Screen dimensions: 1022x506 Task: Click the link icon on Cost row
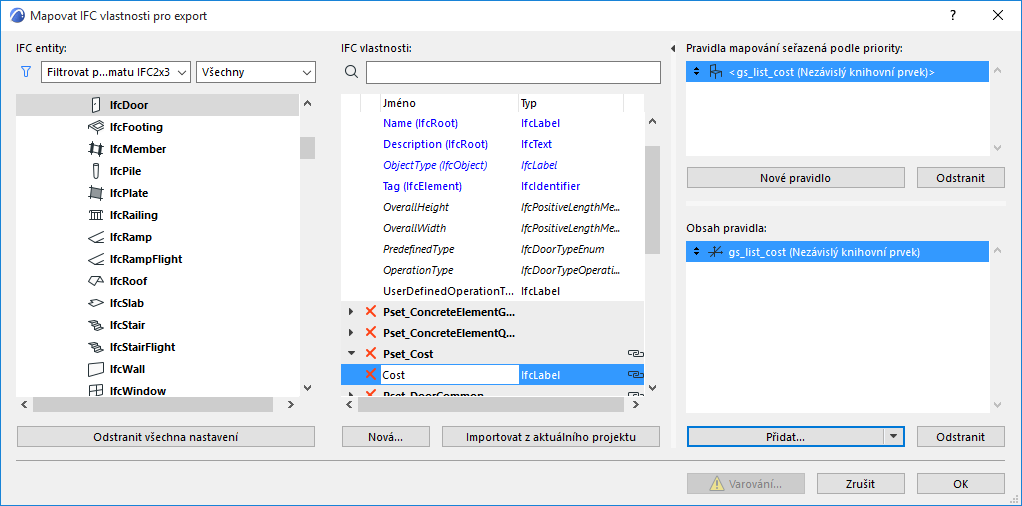(x=635, y=374)
